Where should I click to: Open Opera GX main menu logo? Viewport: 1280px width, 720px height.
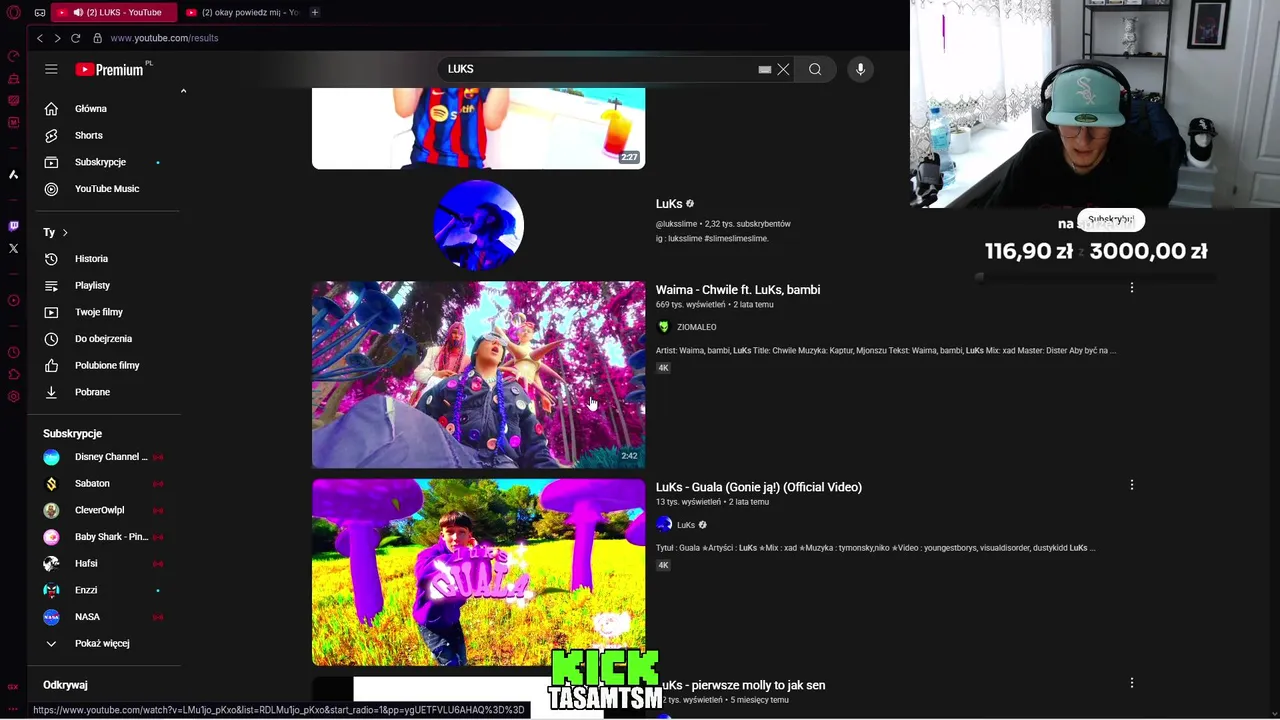(13, 12)
